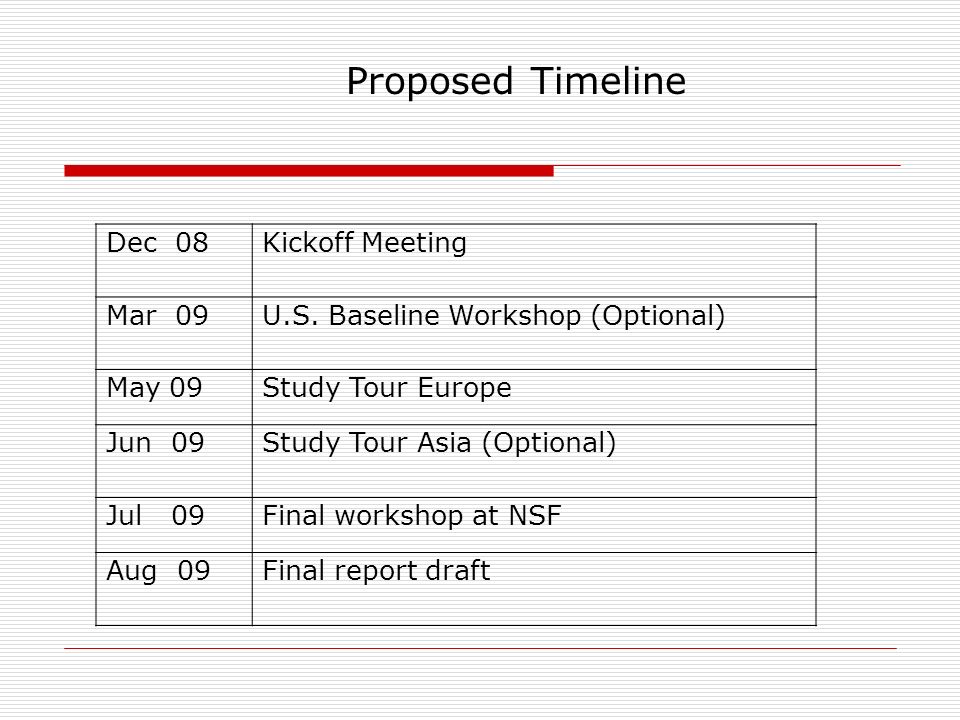Click the Study Tour Europe entry
This screenshot has height=720, width=960.
(387, 388)
